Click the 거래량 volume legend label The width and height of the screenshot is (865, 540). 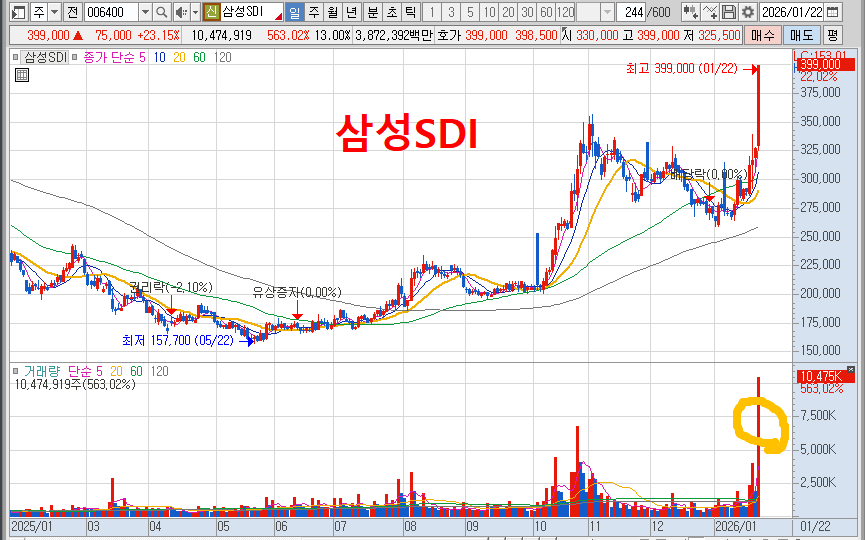(41, 371)
